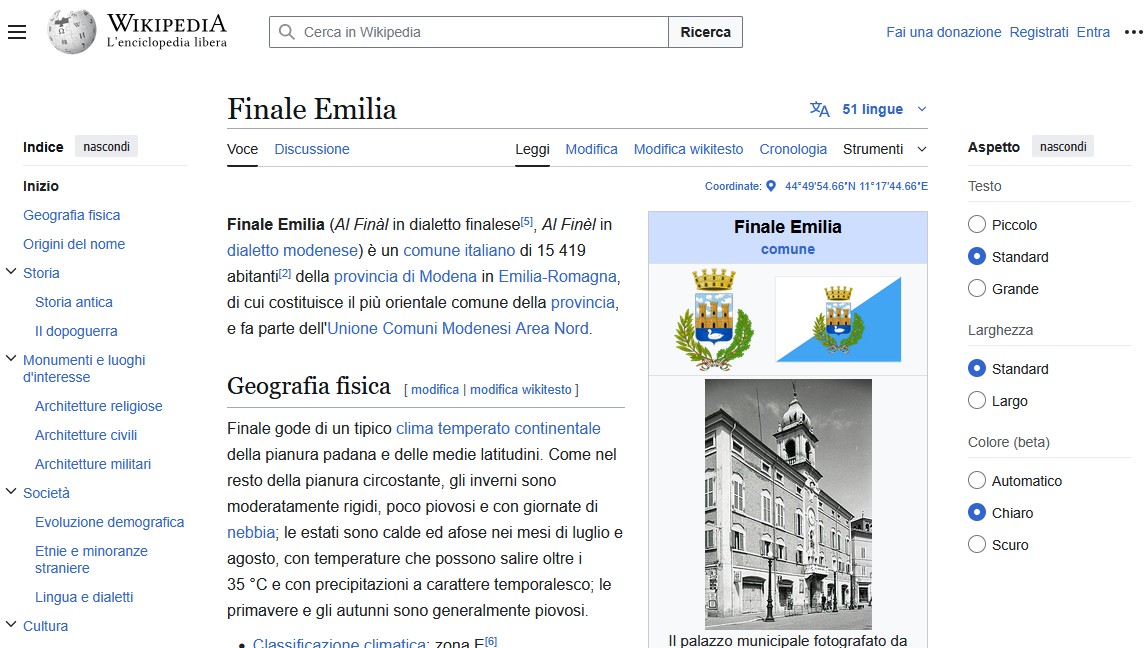Open the palazzo municipale photo

(x=787, y=502)
